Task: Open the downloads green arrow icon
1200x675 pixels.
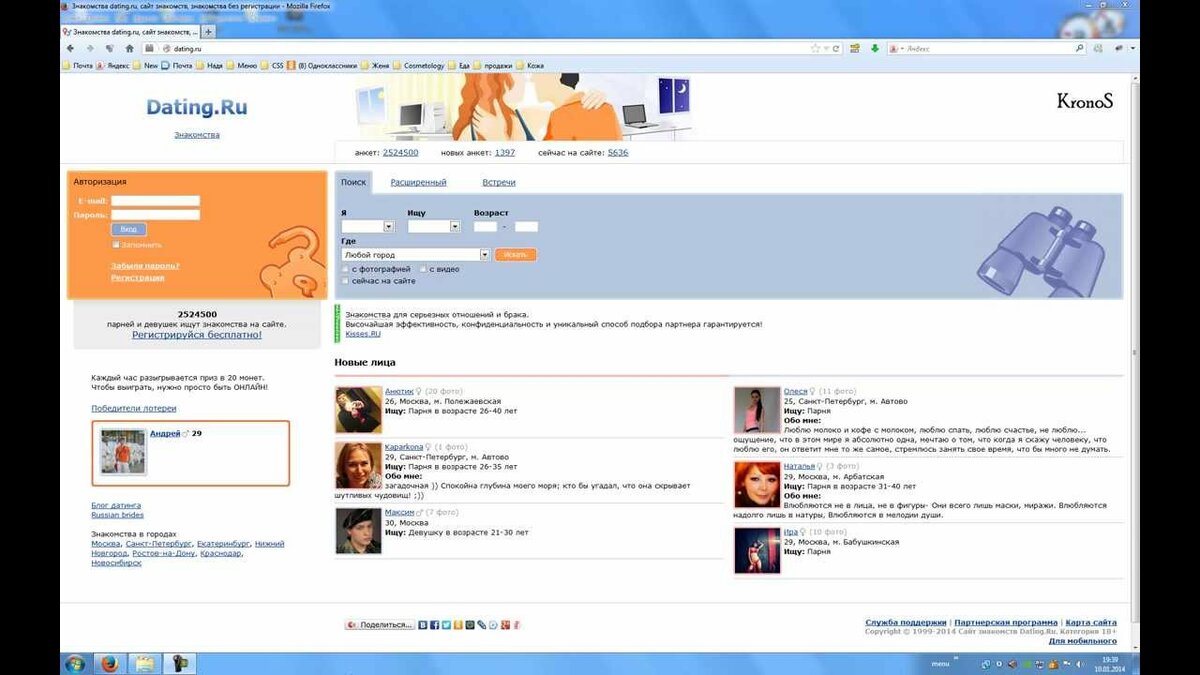Action: (x=874, y=48)
